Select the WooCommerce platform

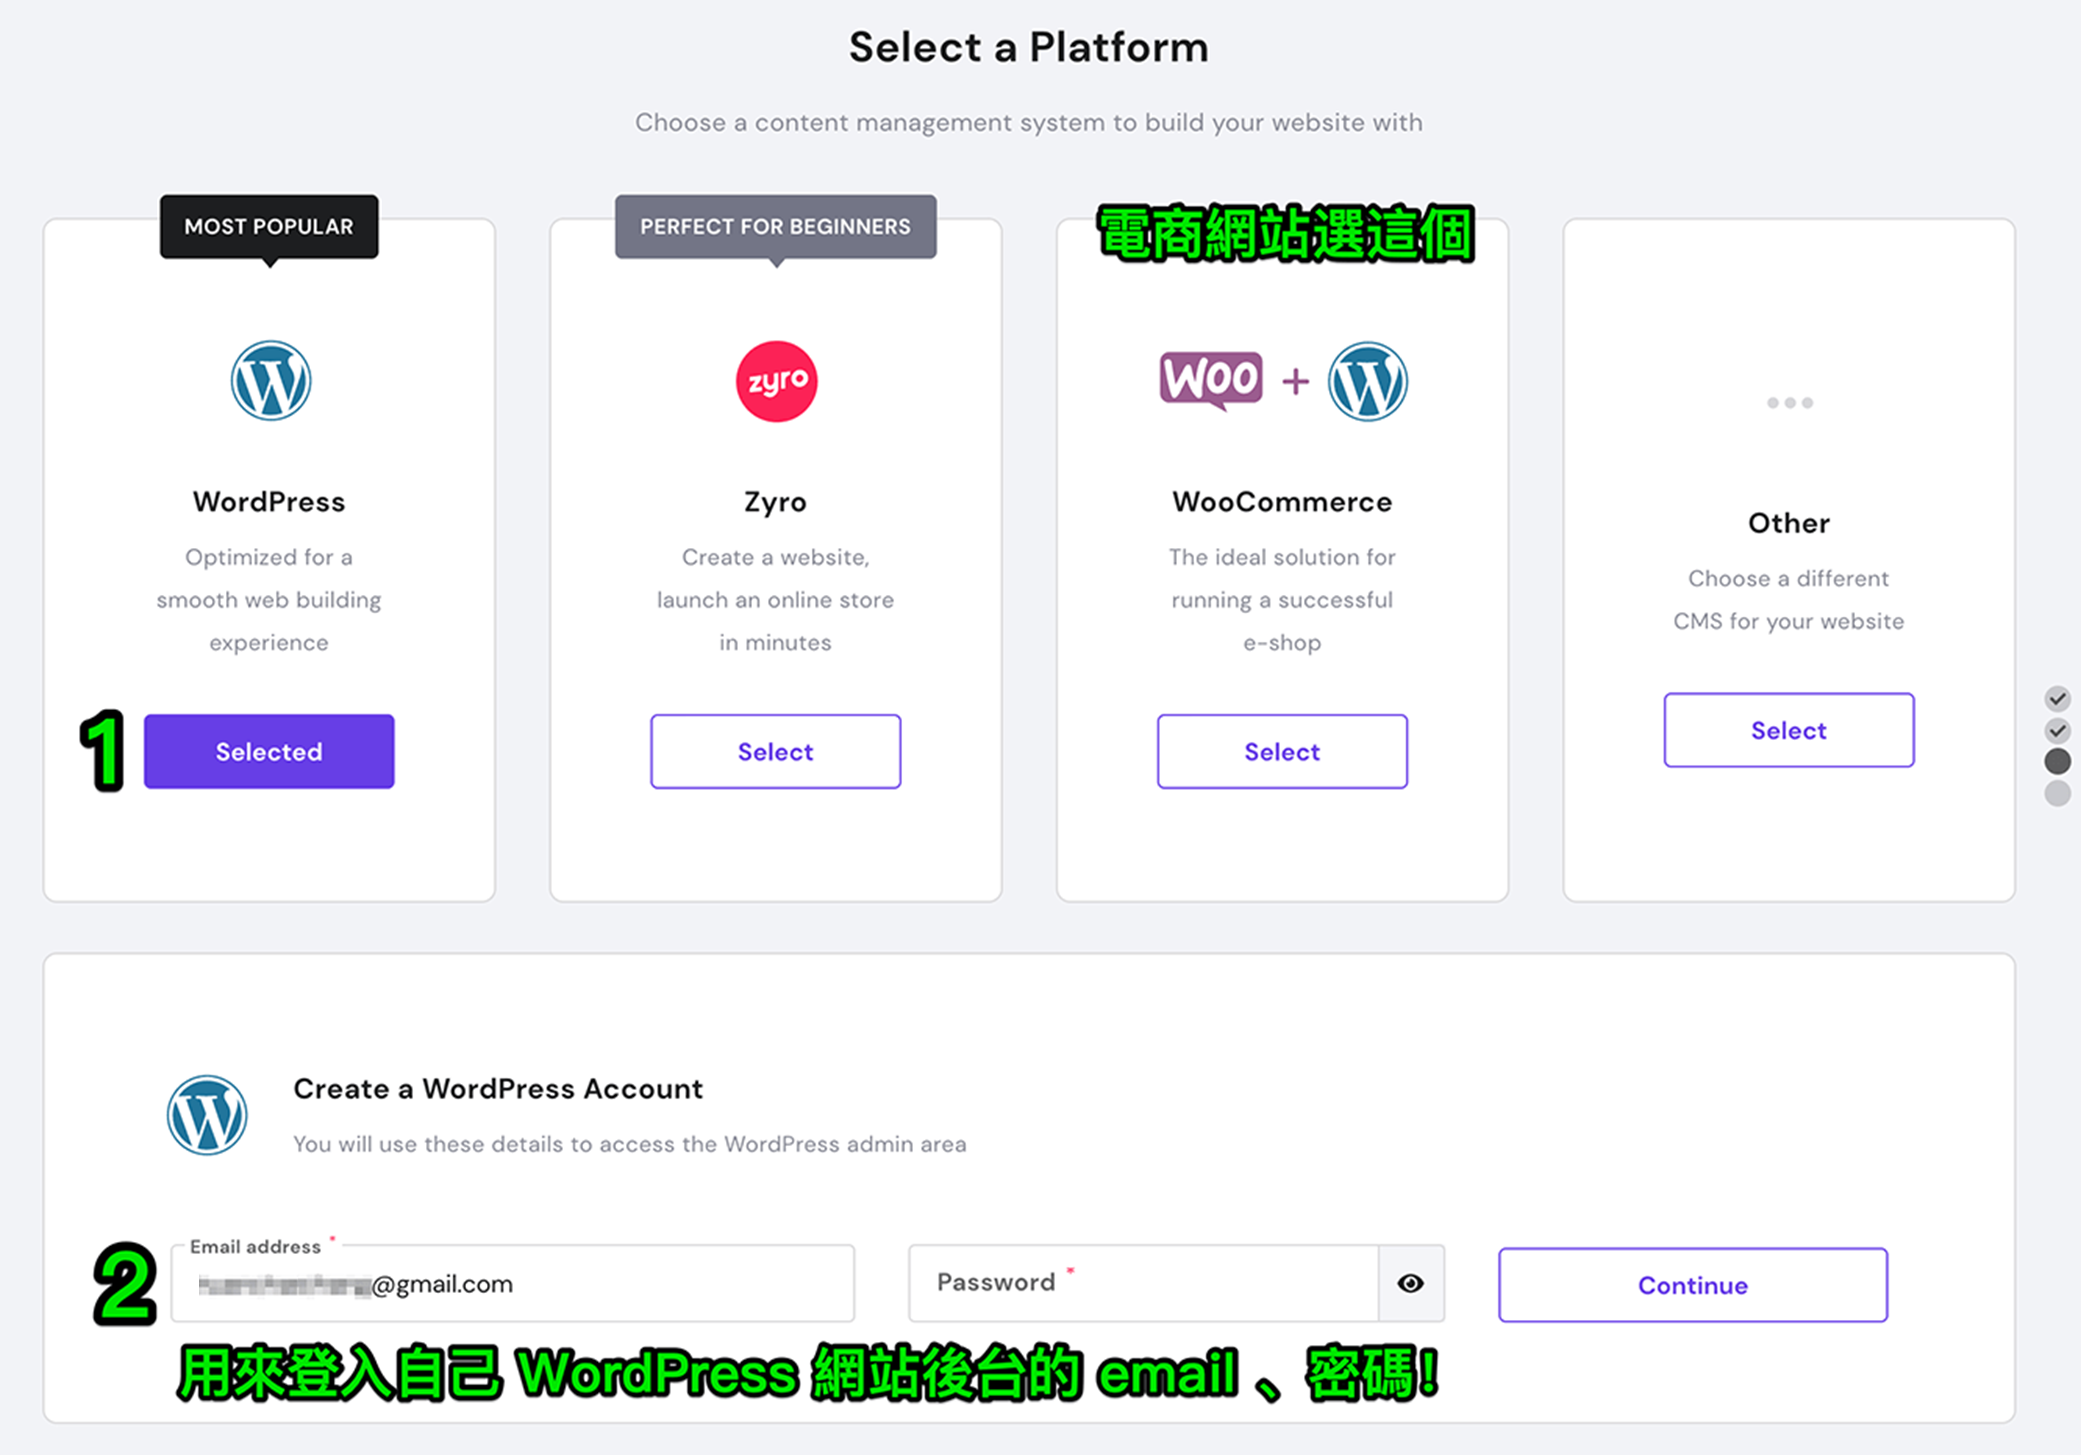(1282, 751)
